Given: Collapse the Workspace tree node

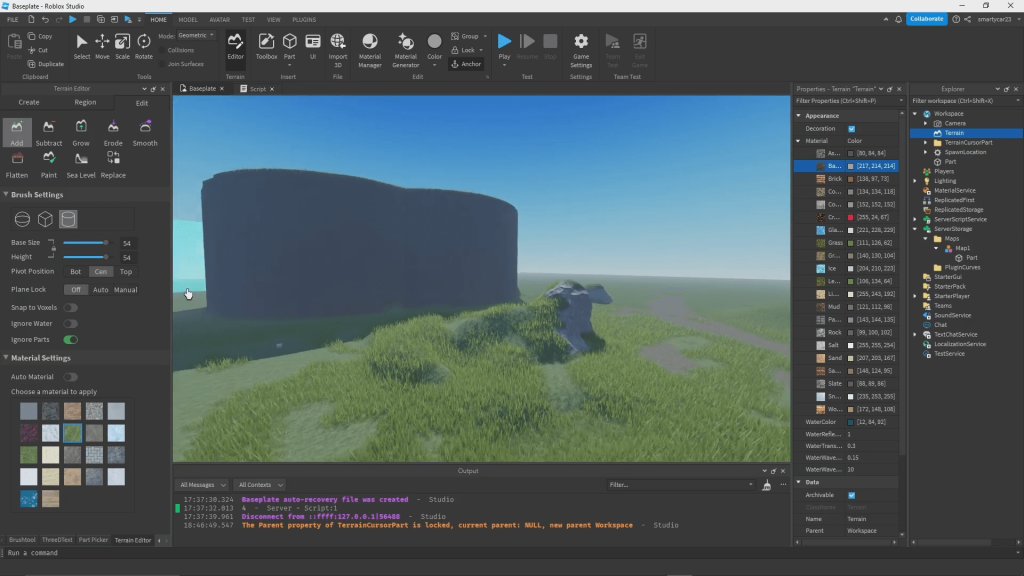Looking at the screenshot, I should click(915, 114).
